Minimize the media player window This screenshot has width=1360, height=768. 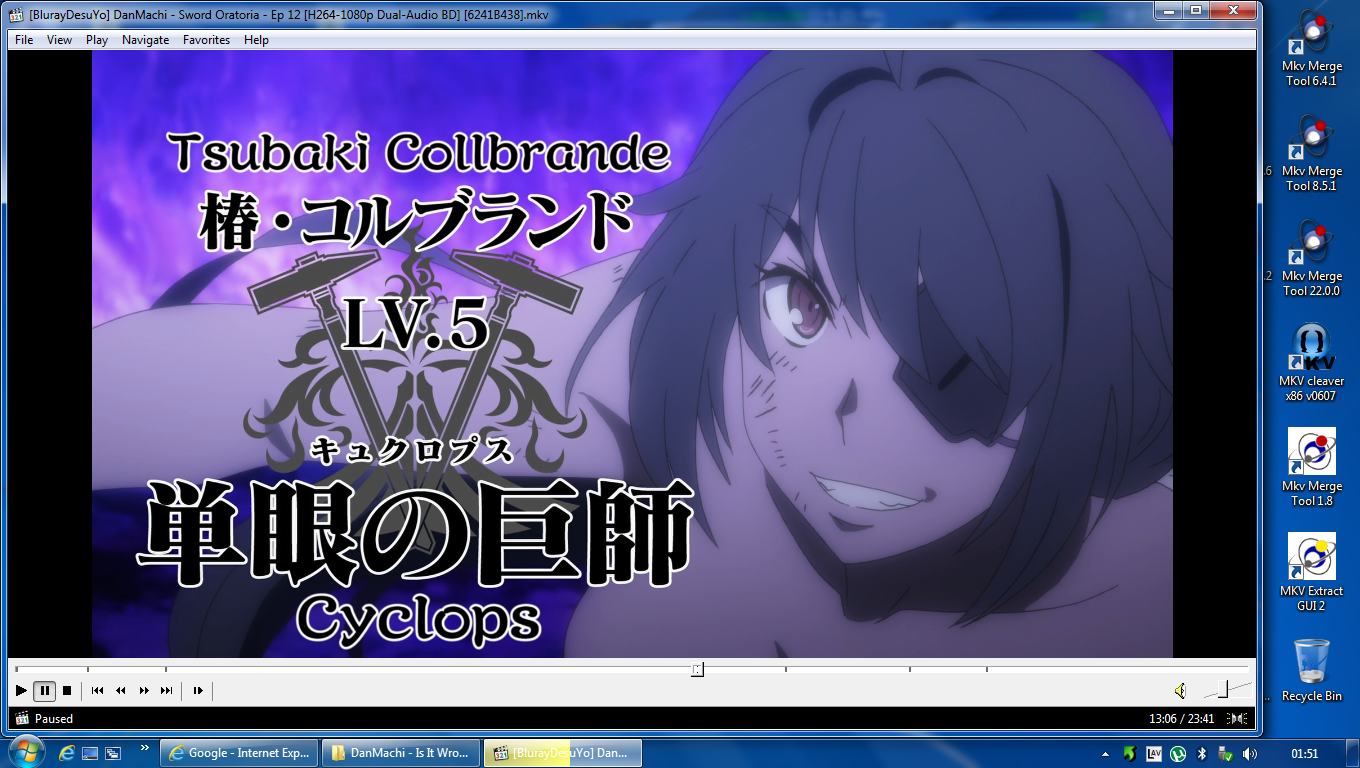coord(1168,10)
